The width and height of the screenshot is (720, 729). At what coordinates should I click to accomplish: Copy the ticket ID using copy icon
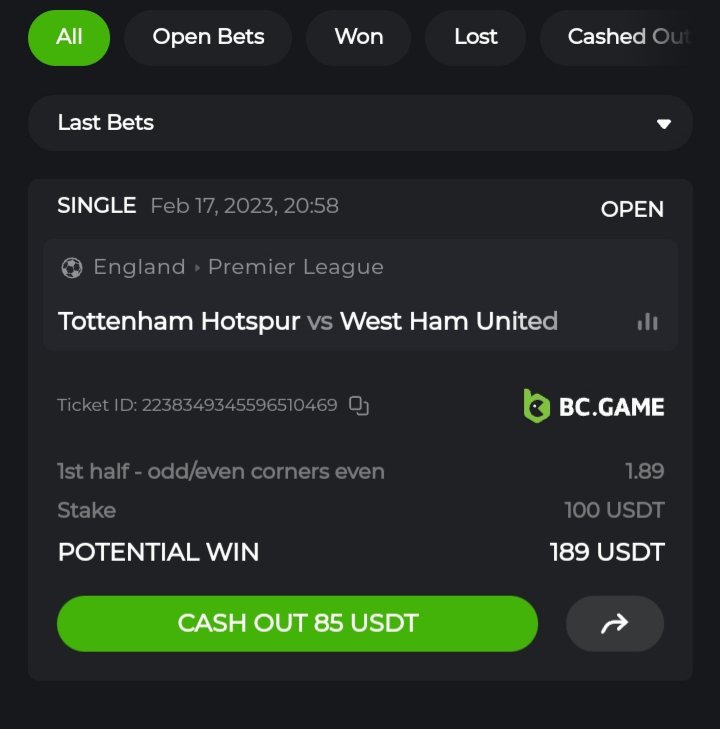(x=359, y=405)
